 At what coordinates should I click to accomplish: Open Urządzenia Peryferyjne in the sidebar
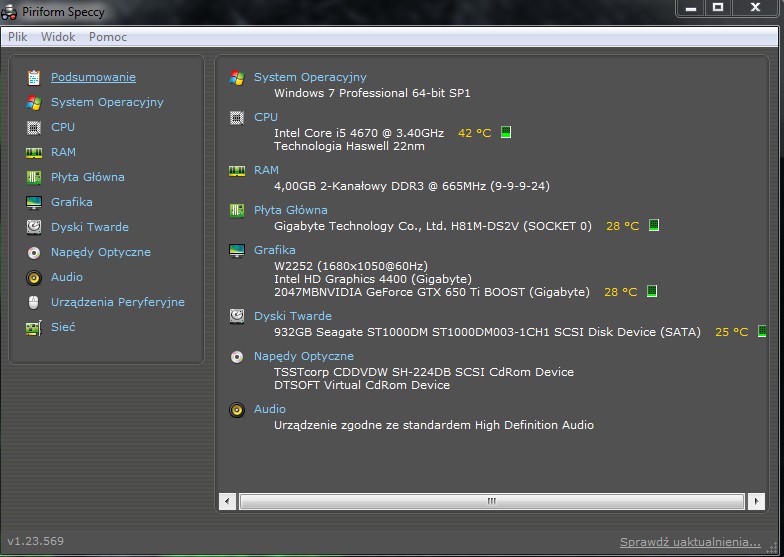(x=118, y=302)
